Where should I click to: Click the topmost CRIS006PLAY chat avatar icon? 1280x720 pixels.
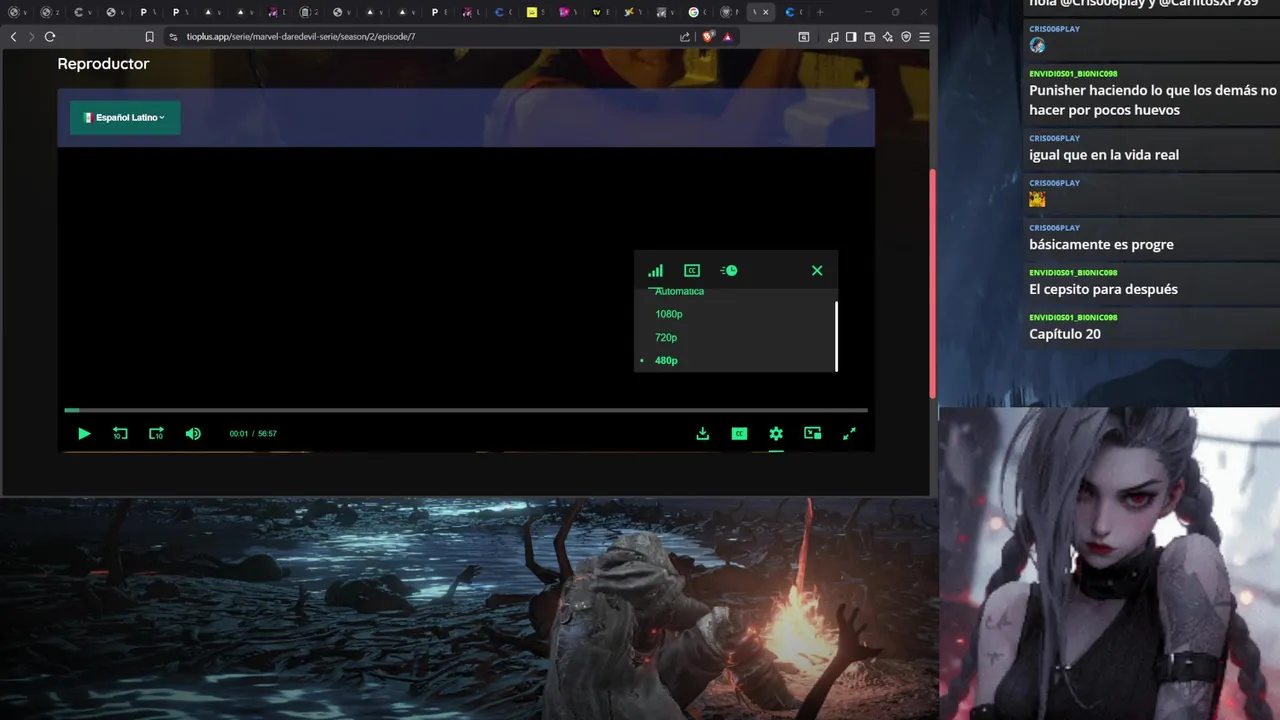tap(1037, 45)
